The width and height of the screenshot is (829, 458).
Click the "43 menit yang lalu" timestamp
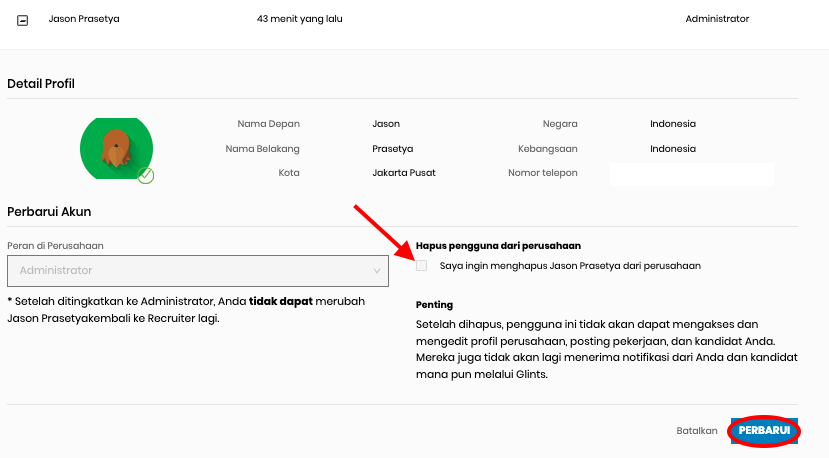click(x=300, y=19)
